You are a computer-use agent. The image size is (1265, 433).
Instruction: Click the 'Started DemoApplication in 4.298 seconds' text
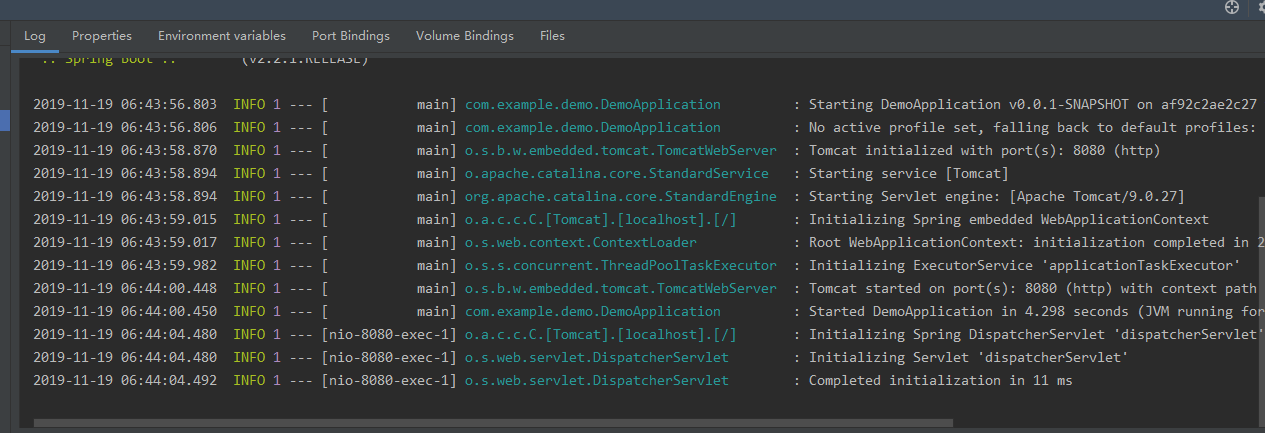pyautogui.click(x=1000, y=311)
